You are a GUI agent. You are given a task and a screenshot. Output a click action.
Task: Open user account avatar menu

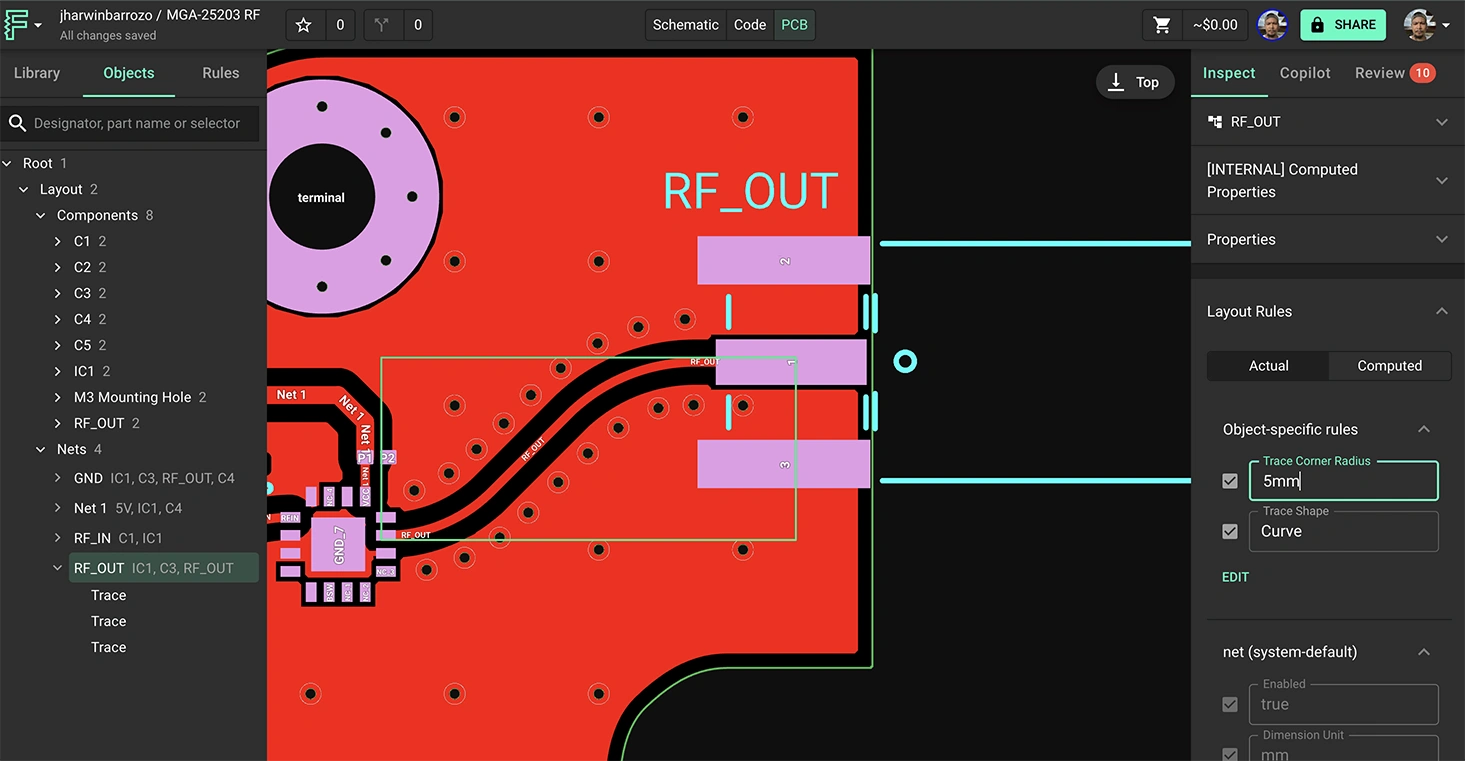[x=1426, y=25]
